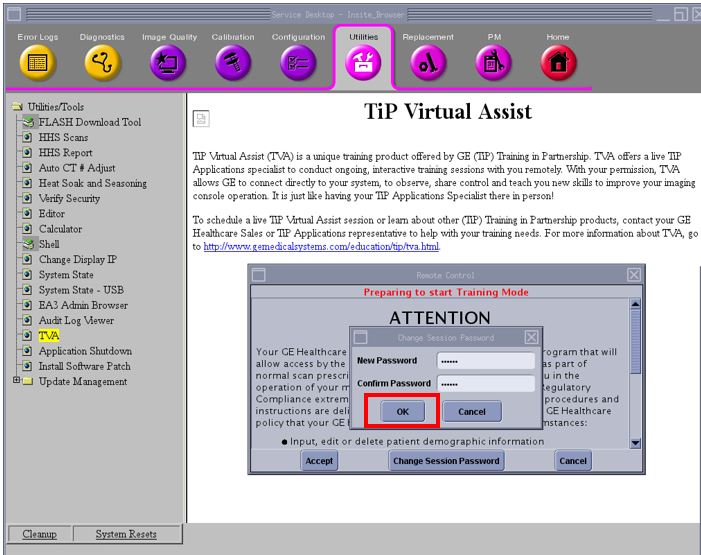Follow the gemedicalsystems.com TVA link

point(321,247)
